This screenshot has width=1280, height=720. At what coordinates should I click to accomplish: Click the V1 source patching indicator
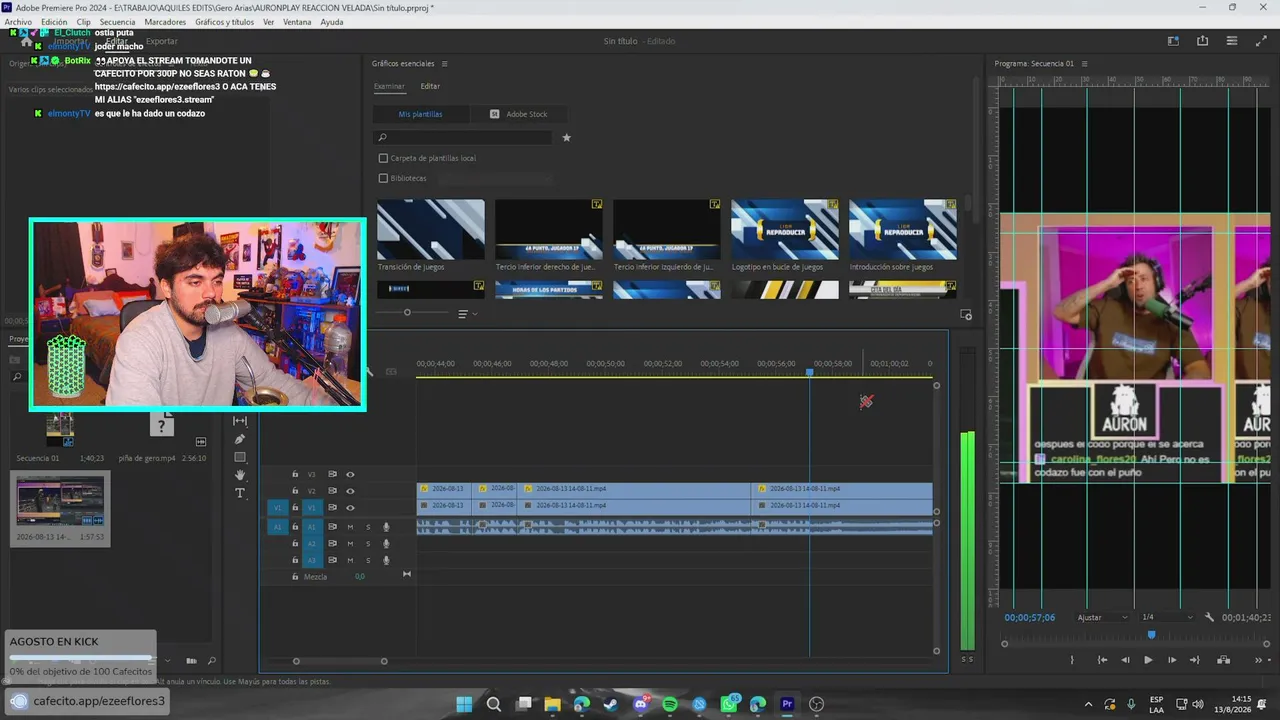click(278, 508)
